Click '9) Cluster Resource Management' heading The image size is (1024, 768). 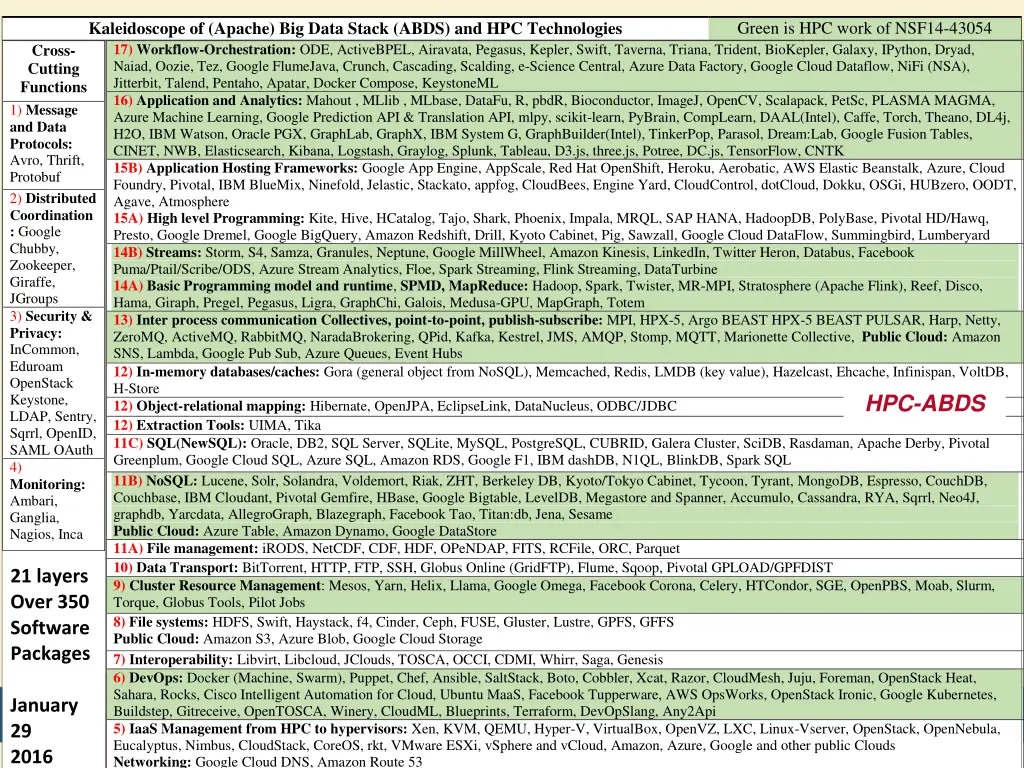[218, 586]
